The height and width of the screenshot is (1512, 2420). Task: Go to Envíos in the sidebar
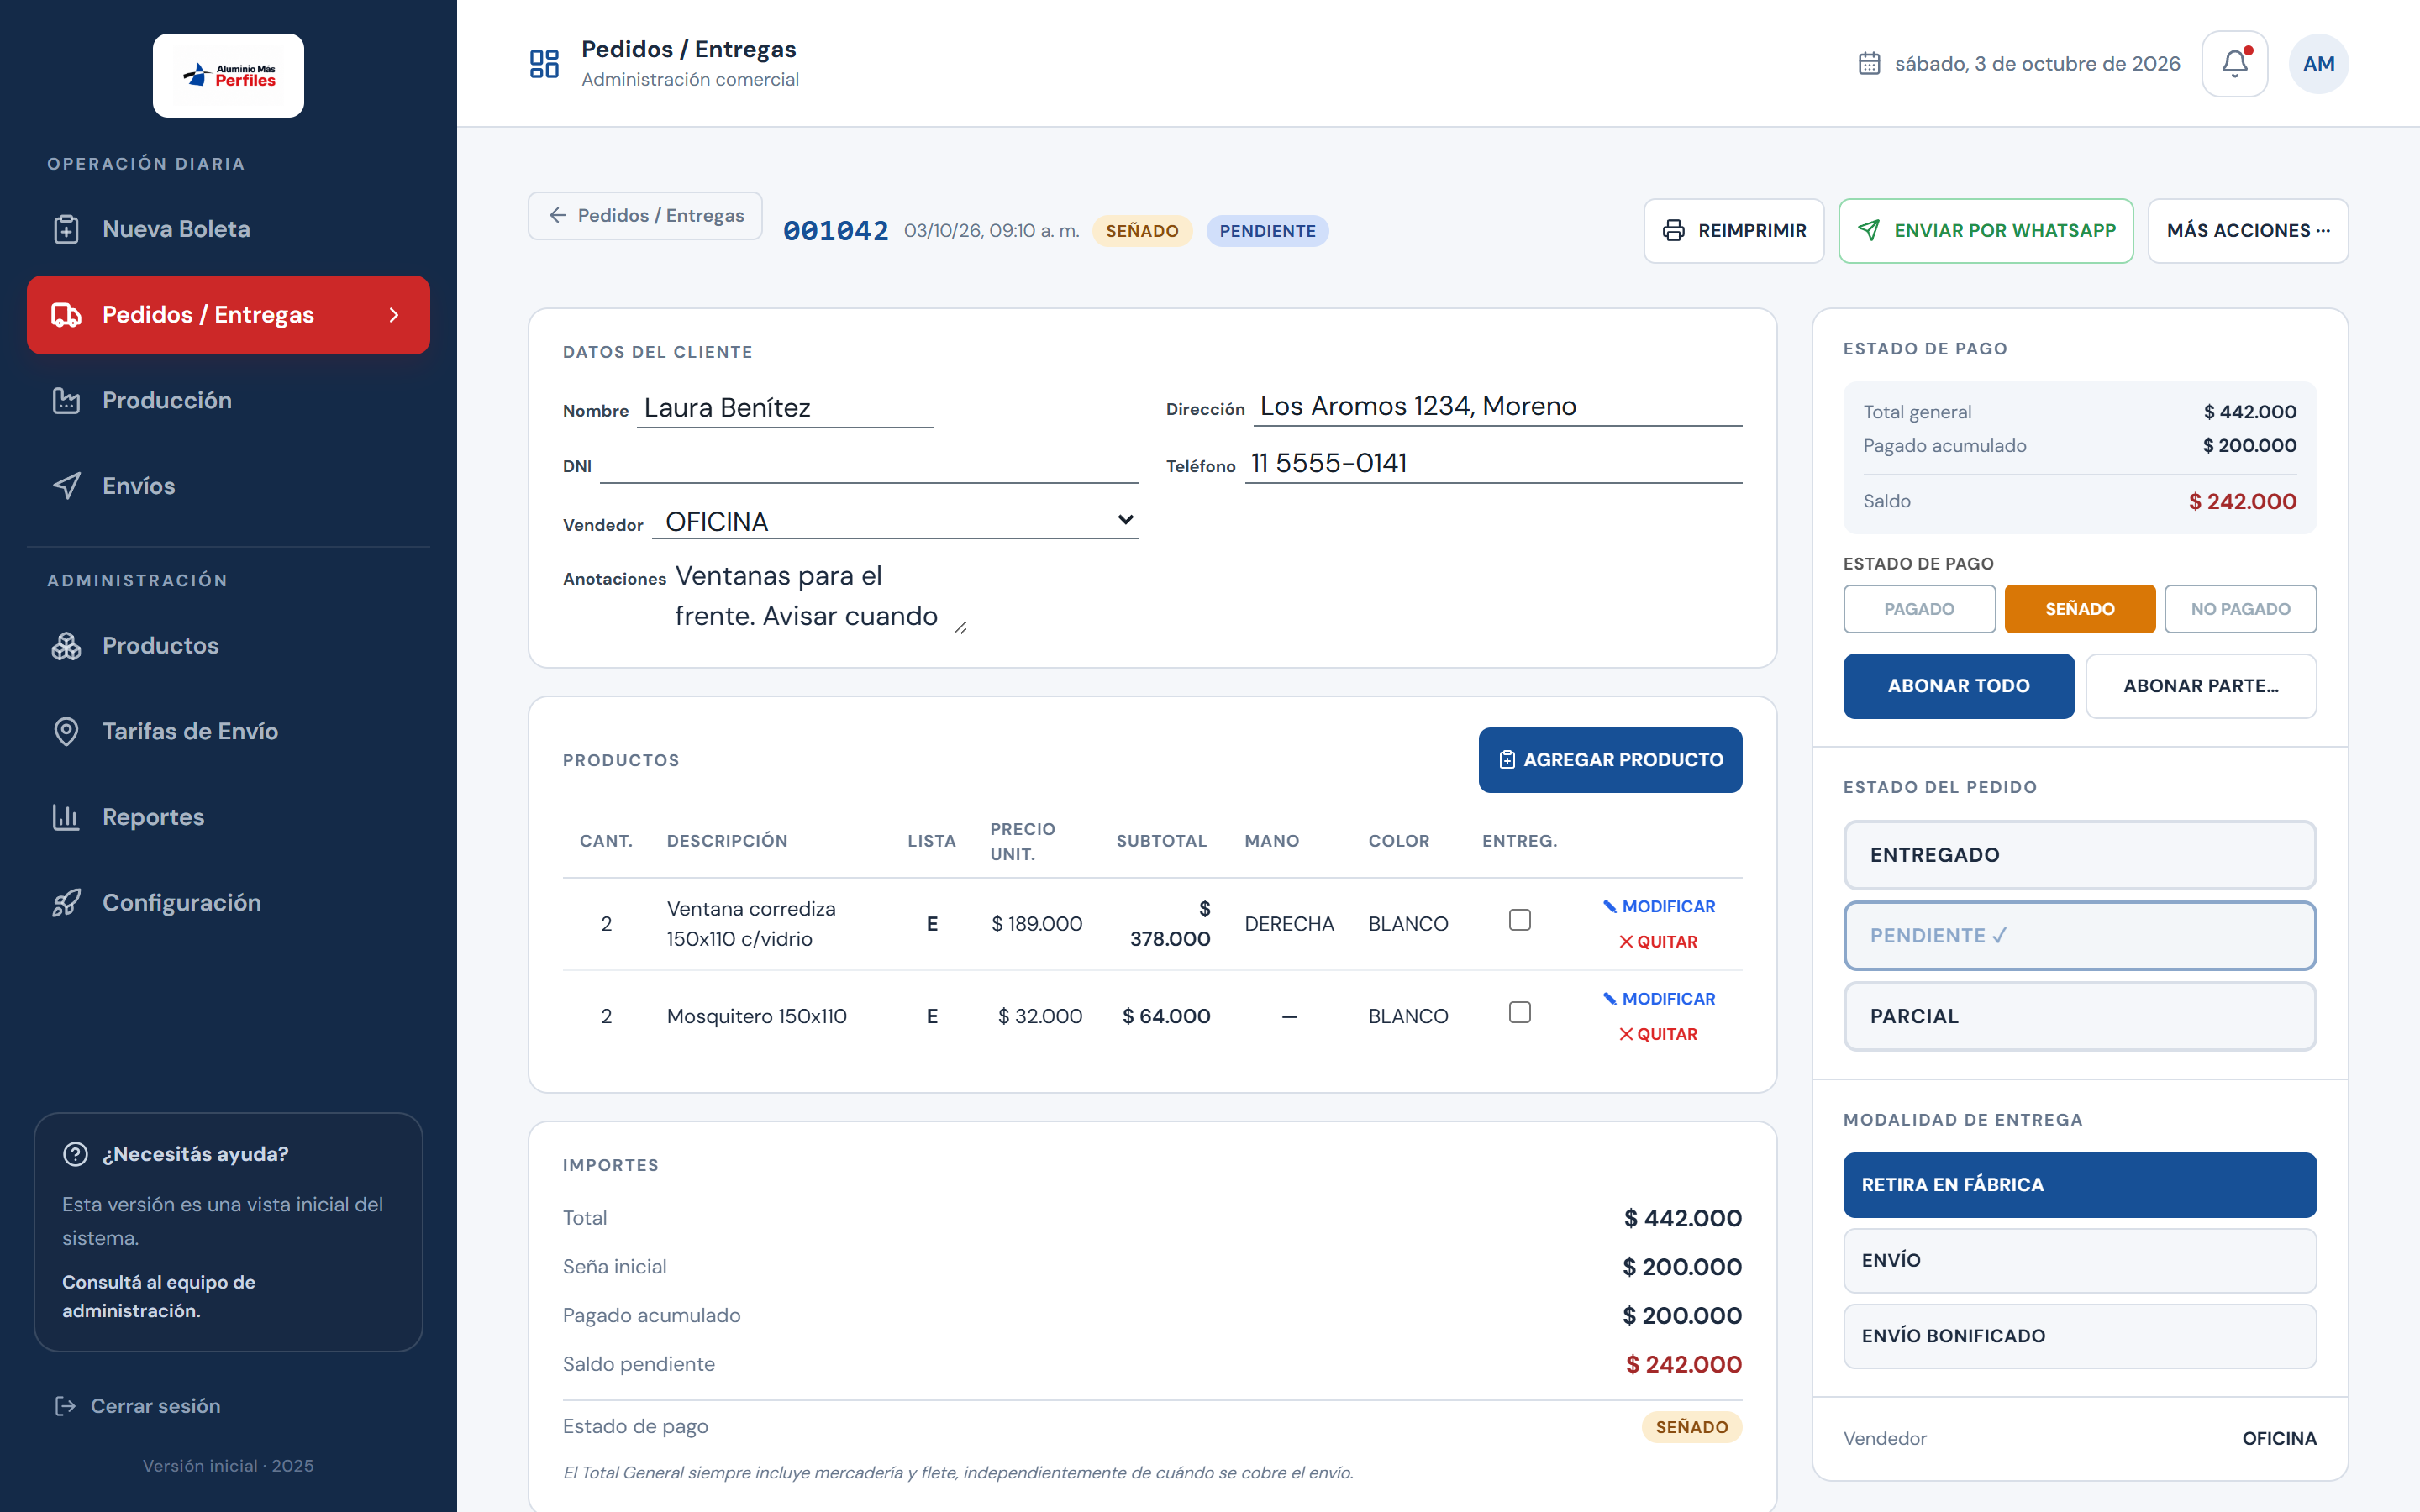click(x=228, y=486)
